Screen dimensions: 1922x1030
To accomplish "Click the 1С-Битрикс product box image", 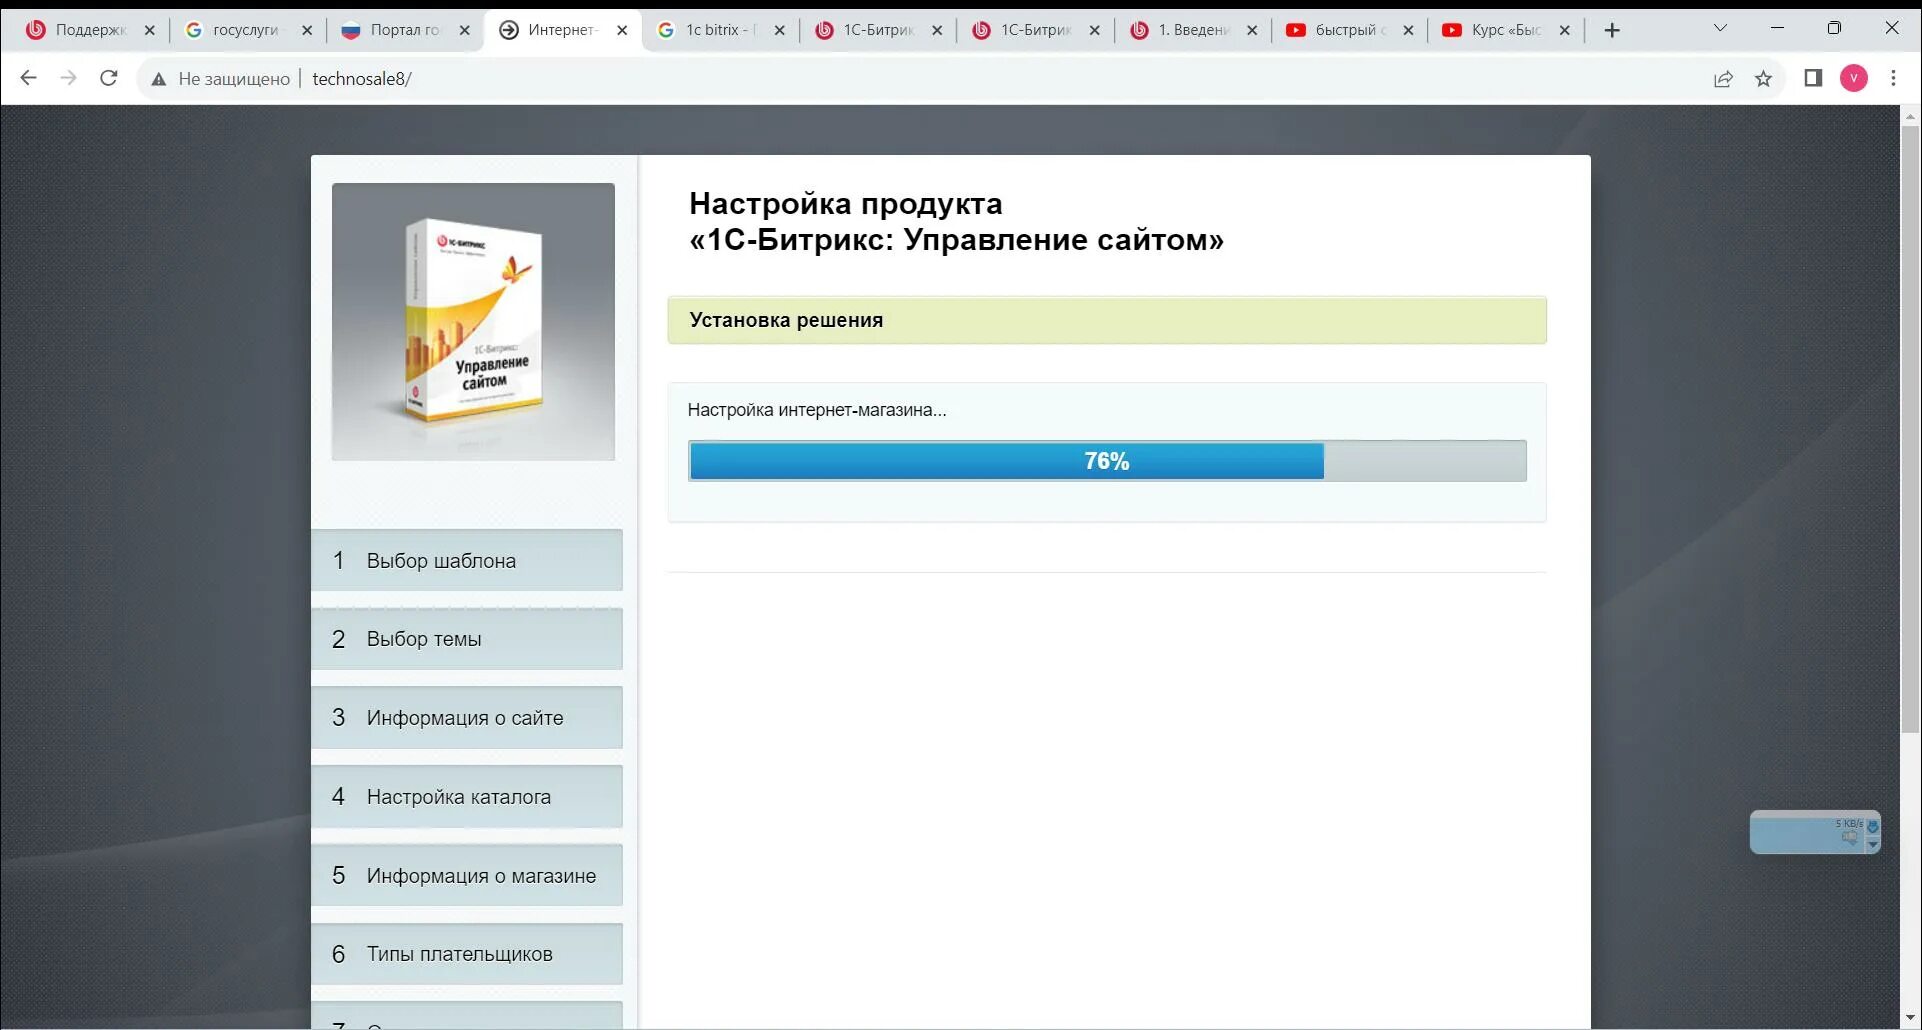I will tap(473, 322).
